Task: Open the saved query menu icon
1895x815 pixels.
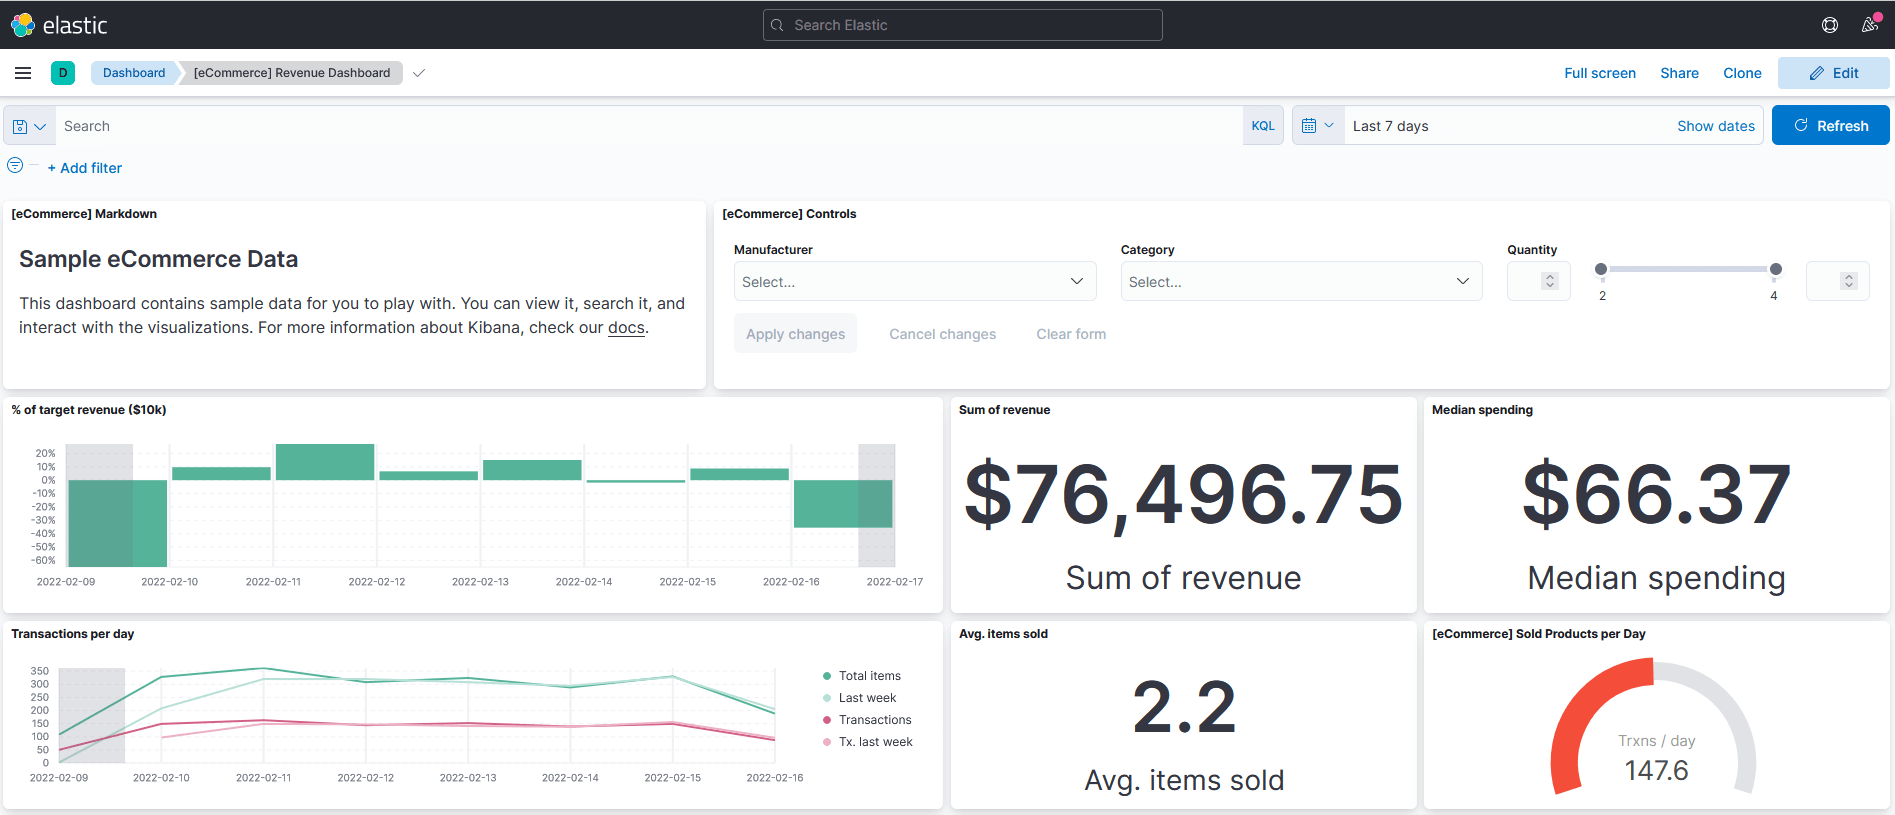Action: (29, 126)
